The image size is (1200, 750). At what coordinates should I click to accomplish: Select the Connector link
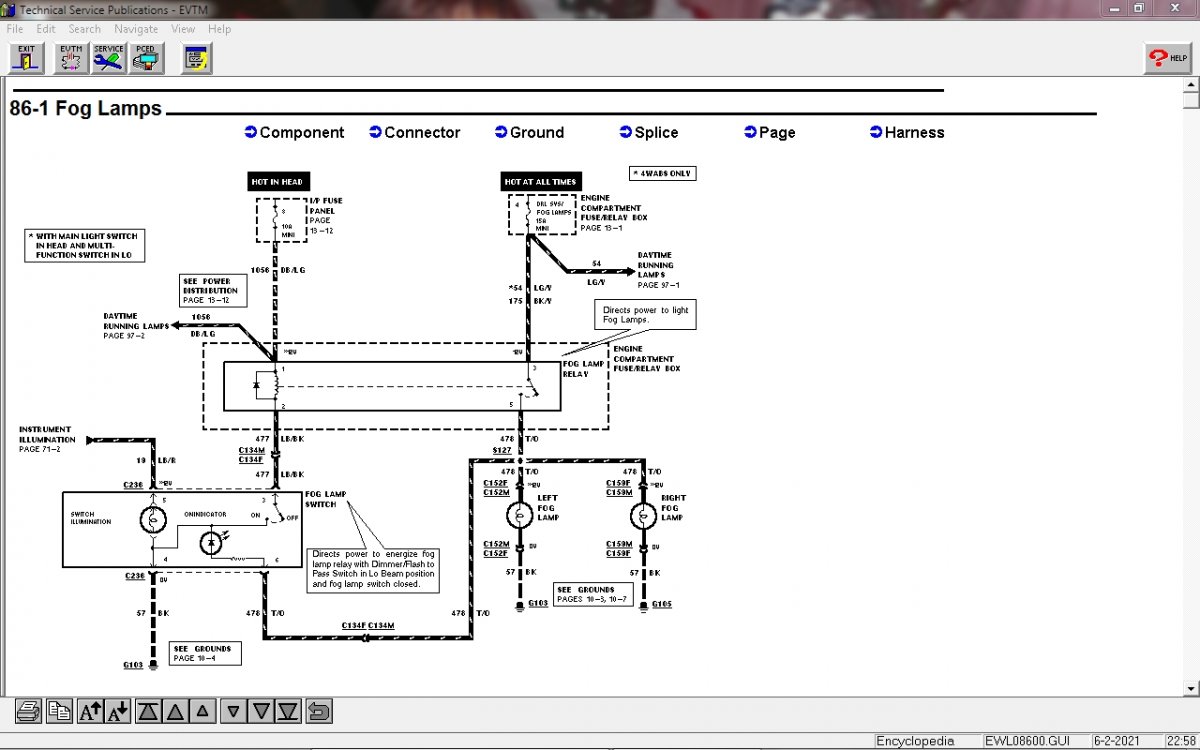click(422, 132)
